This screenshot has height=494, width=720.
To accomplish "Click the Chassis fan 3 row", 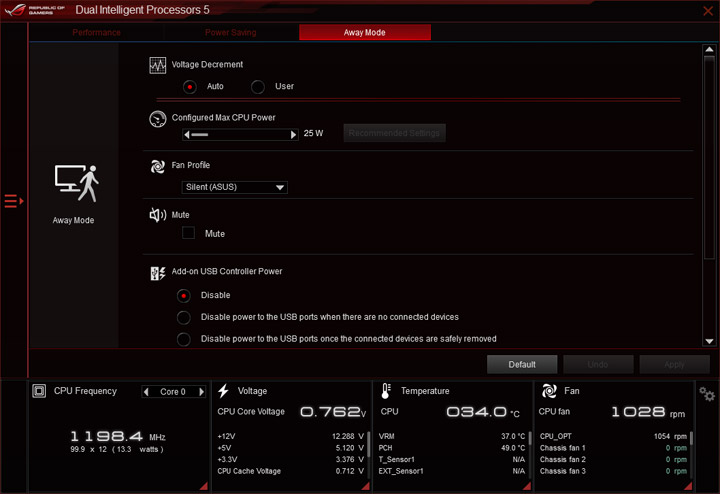I will [613, 471].
